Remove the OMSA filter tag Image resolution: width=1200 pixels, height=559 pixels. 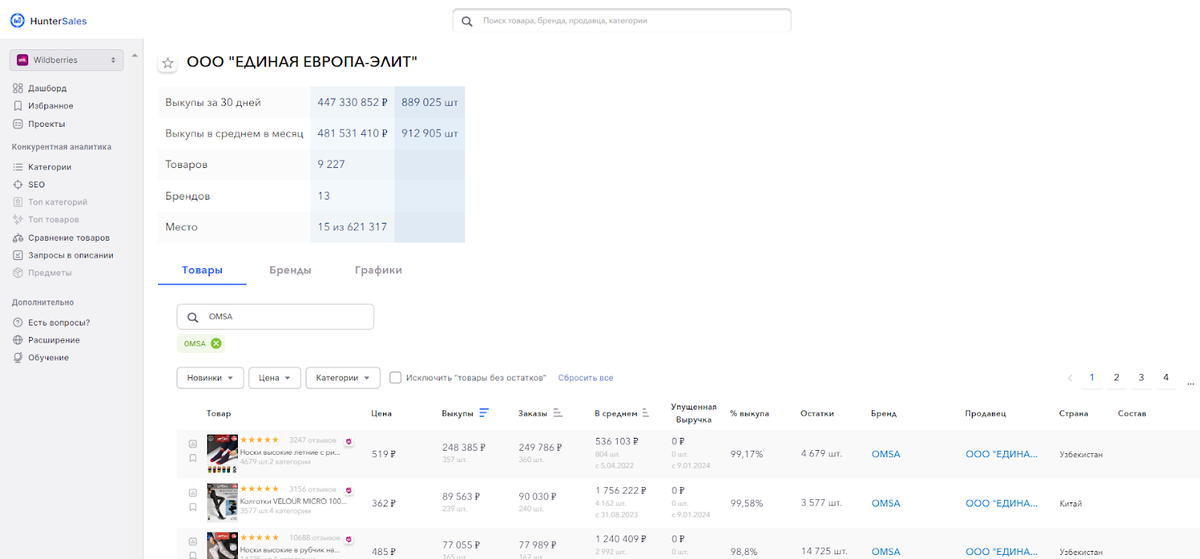216,343
